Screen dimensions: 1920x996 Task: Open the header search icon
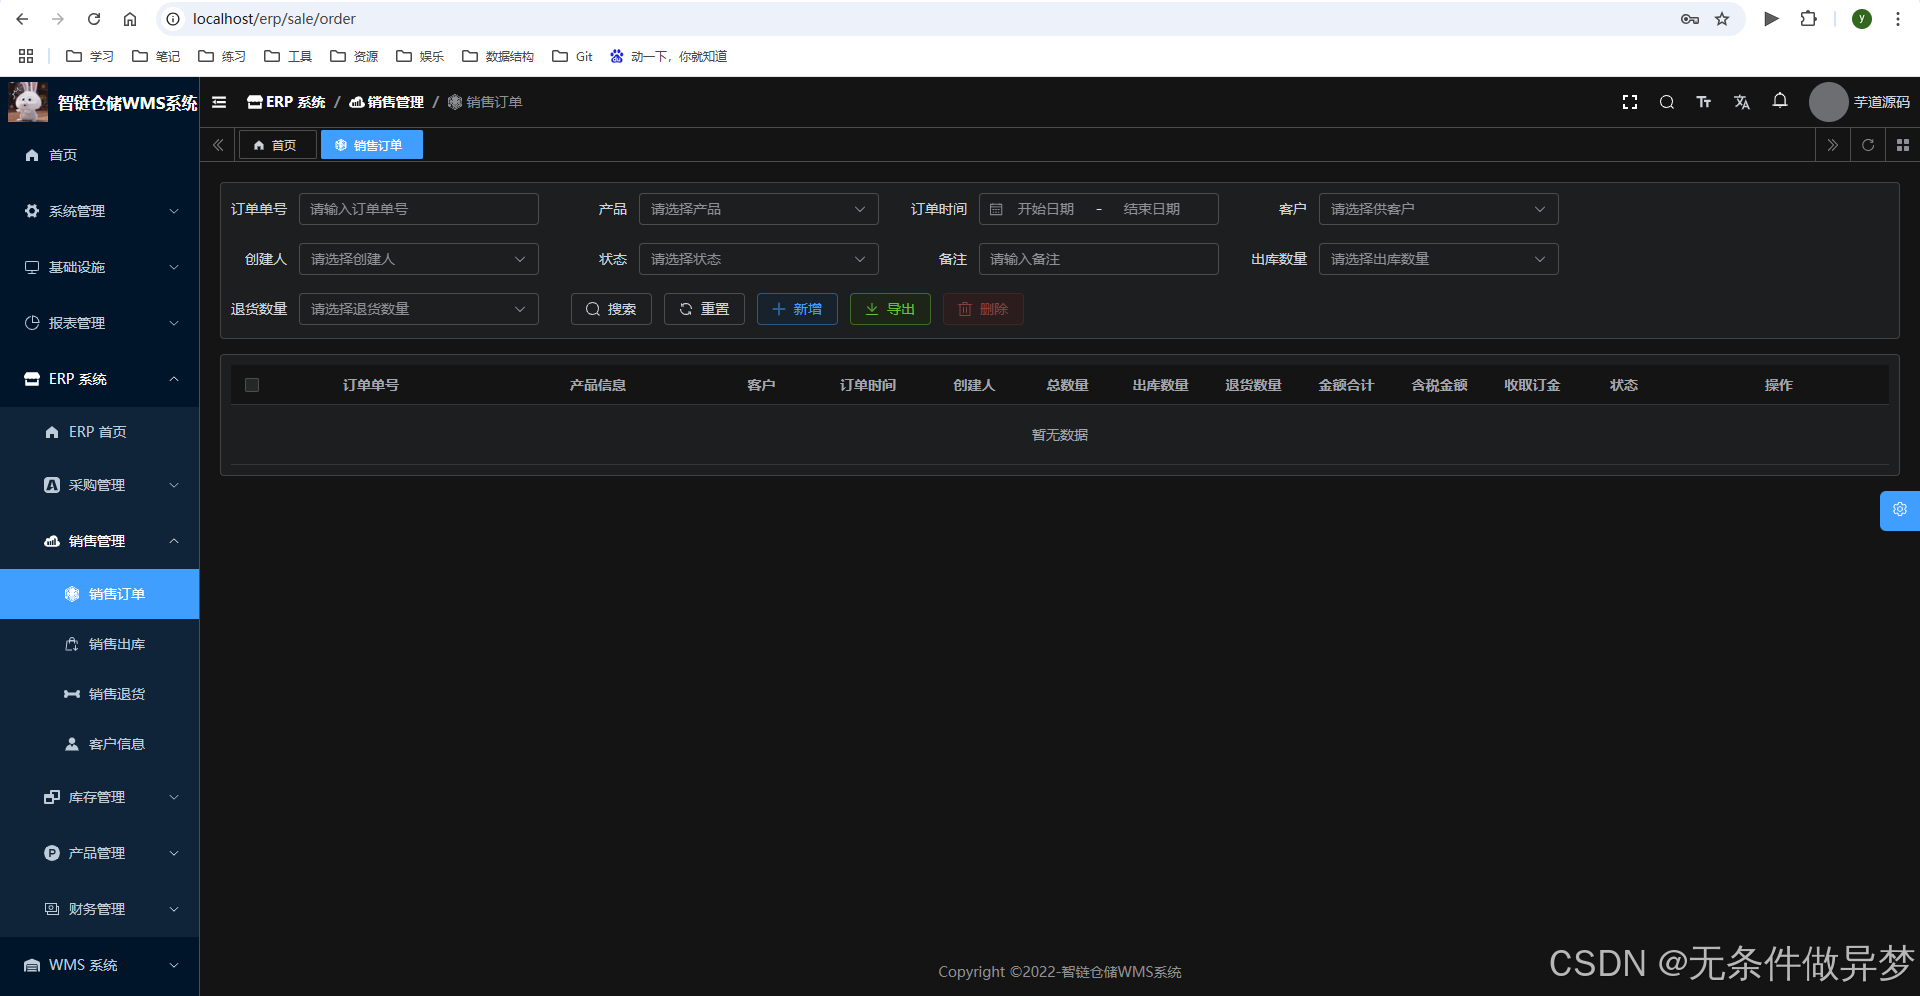1667,102
